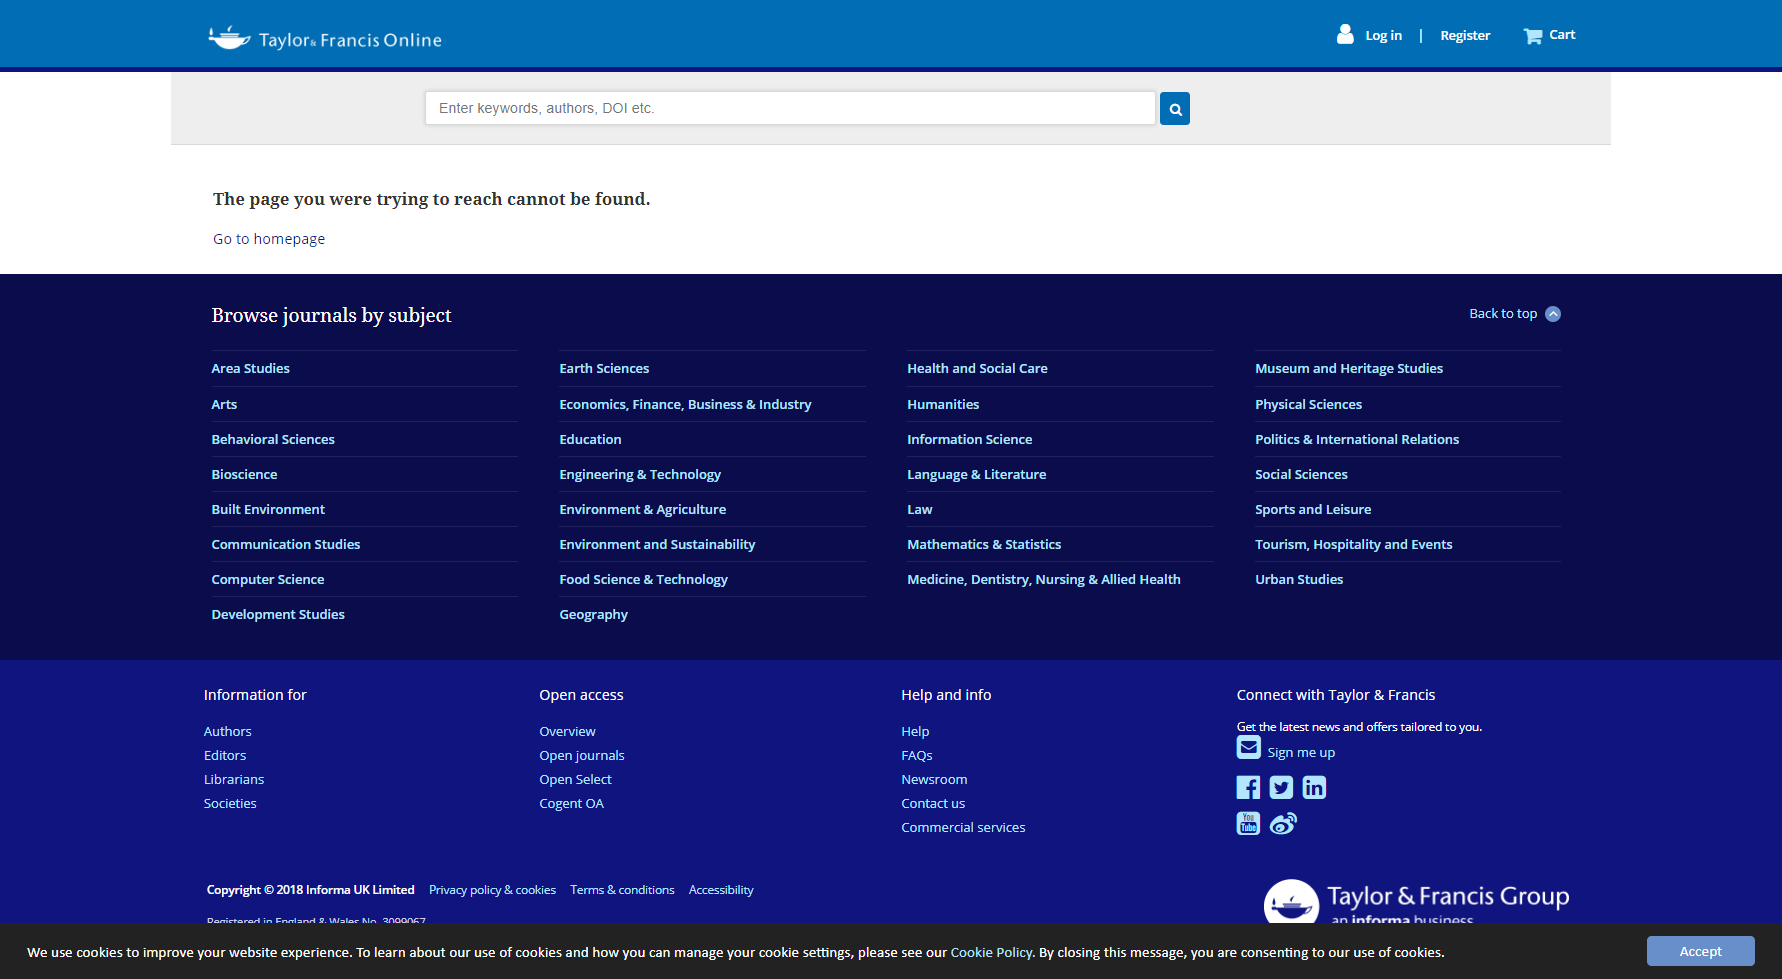1782x979 pixels.
Task: Click Contact us link
Action: click(x=933, y=804)
